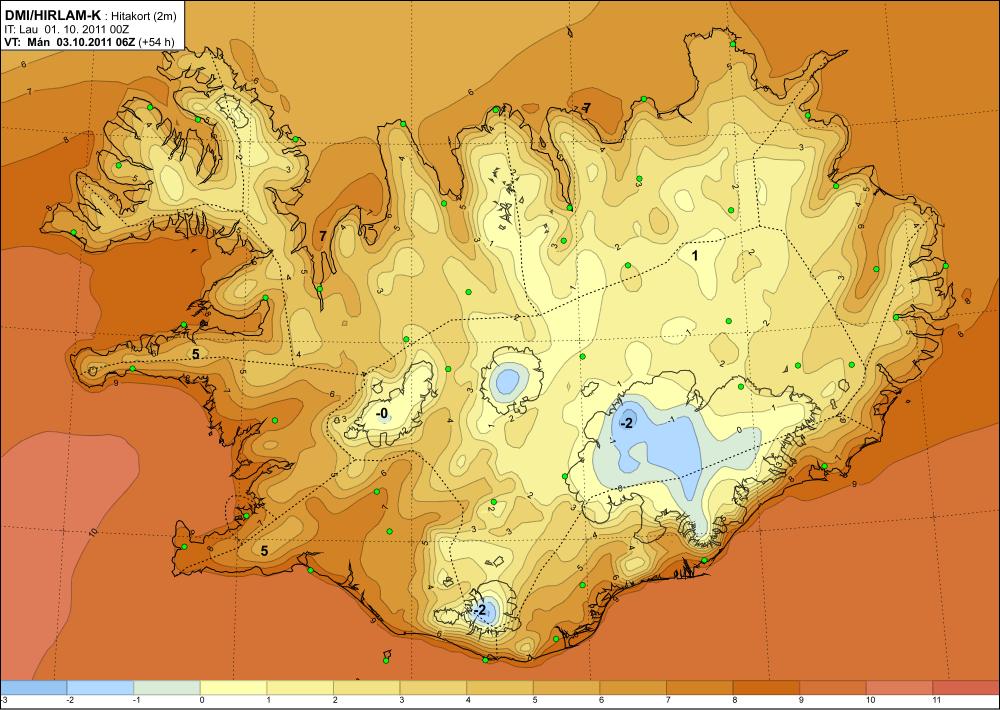Click the "DMI/HIRLAM-K" model title
The image size is (1000, 710).
pyautogui.click(x=52, y=14)
